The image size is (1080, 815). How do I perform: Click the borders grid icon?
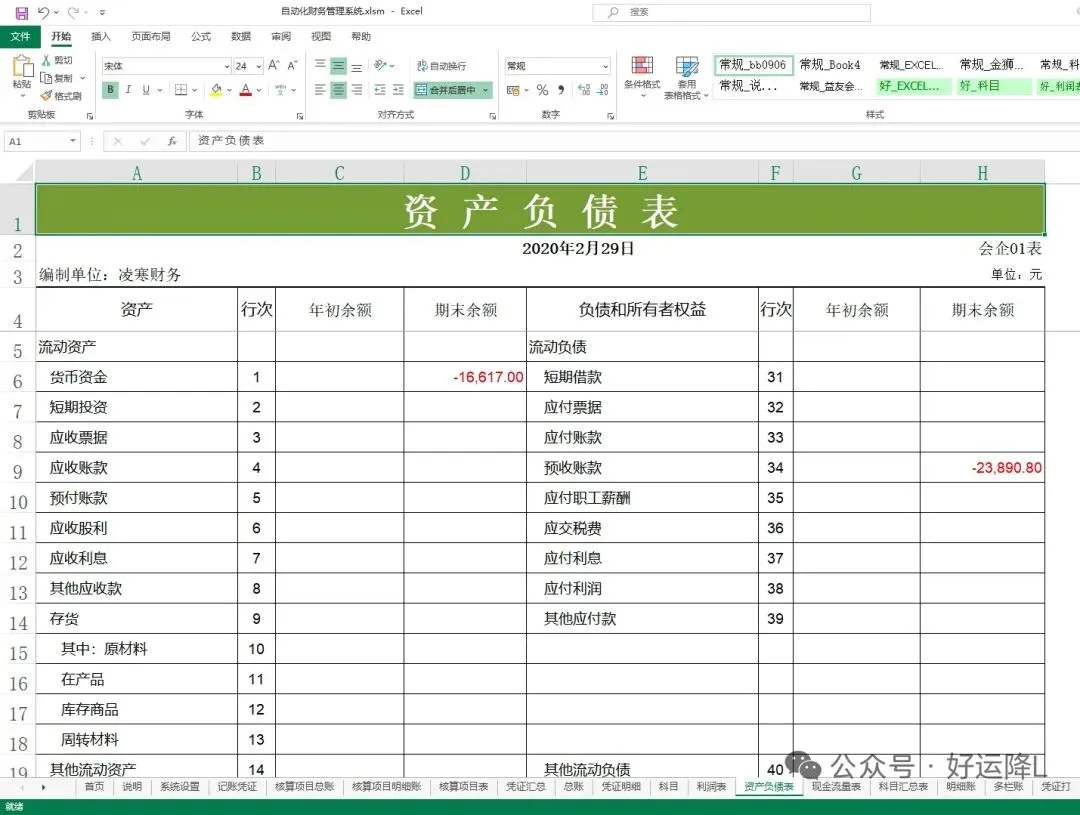[181, 90]
